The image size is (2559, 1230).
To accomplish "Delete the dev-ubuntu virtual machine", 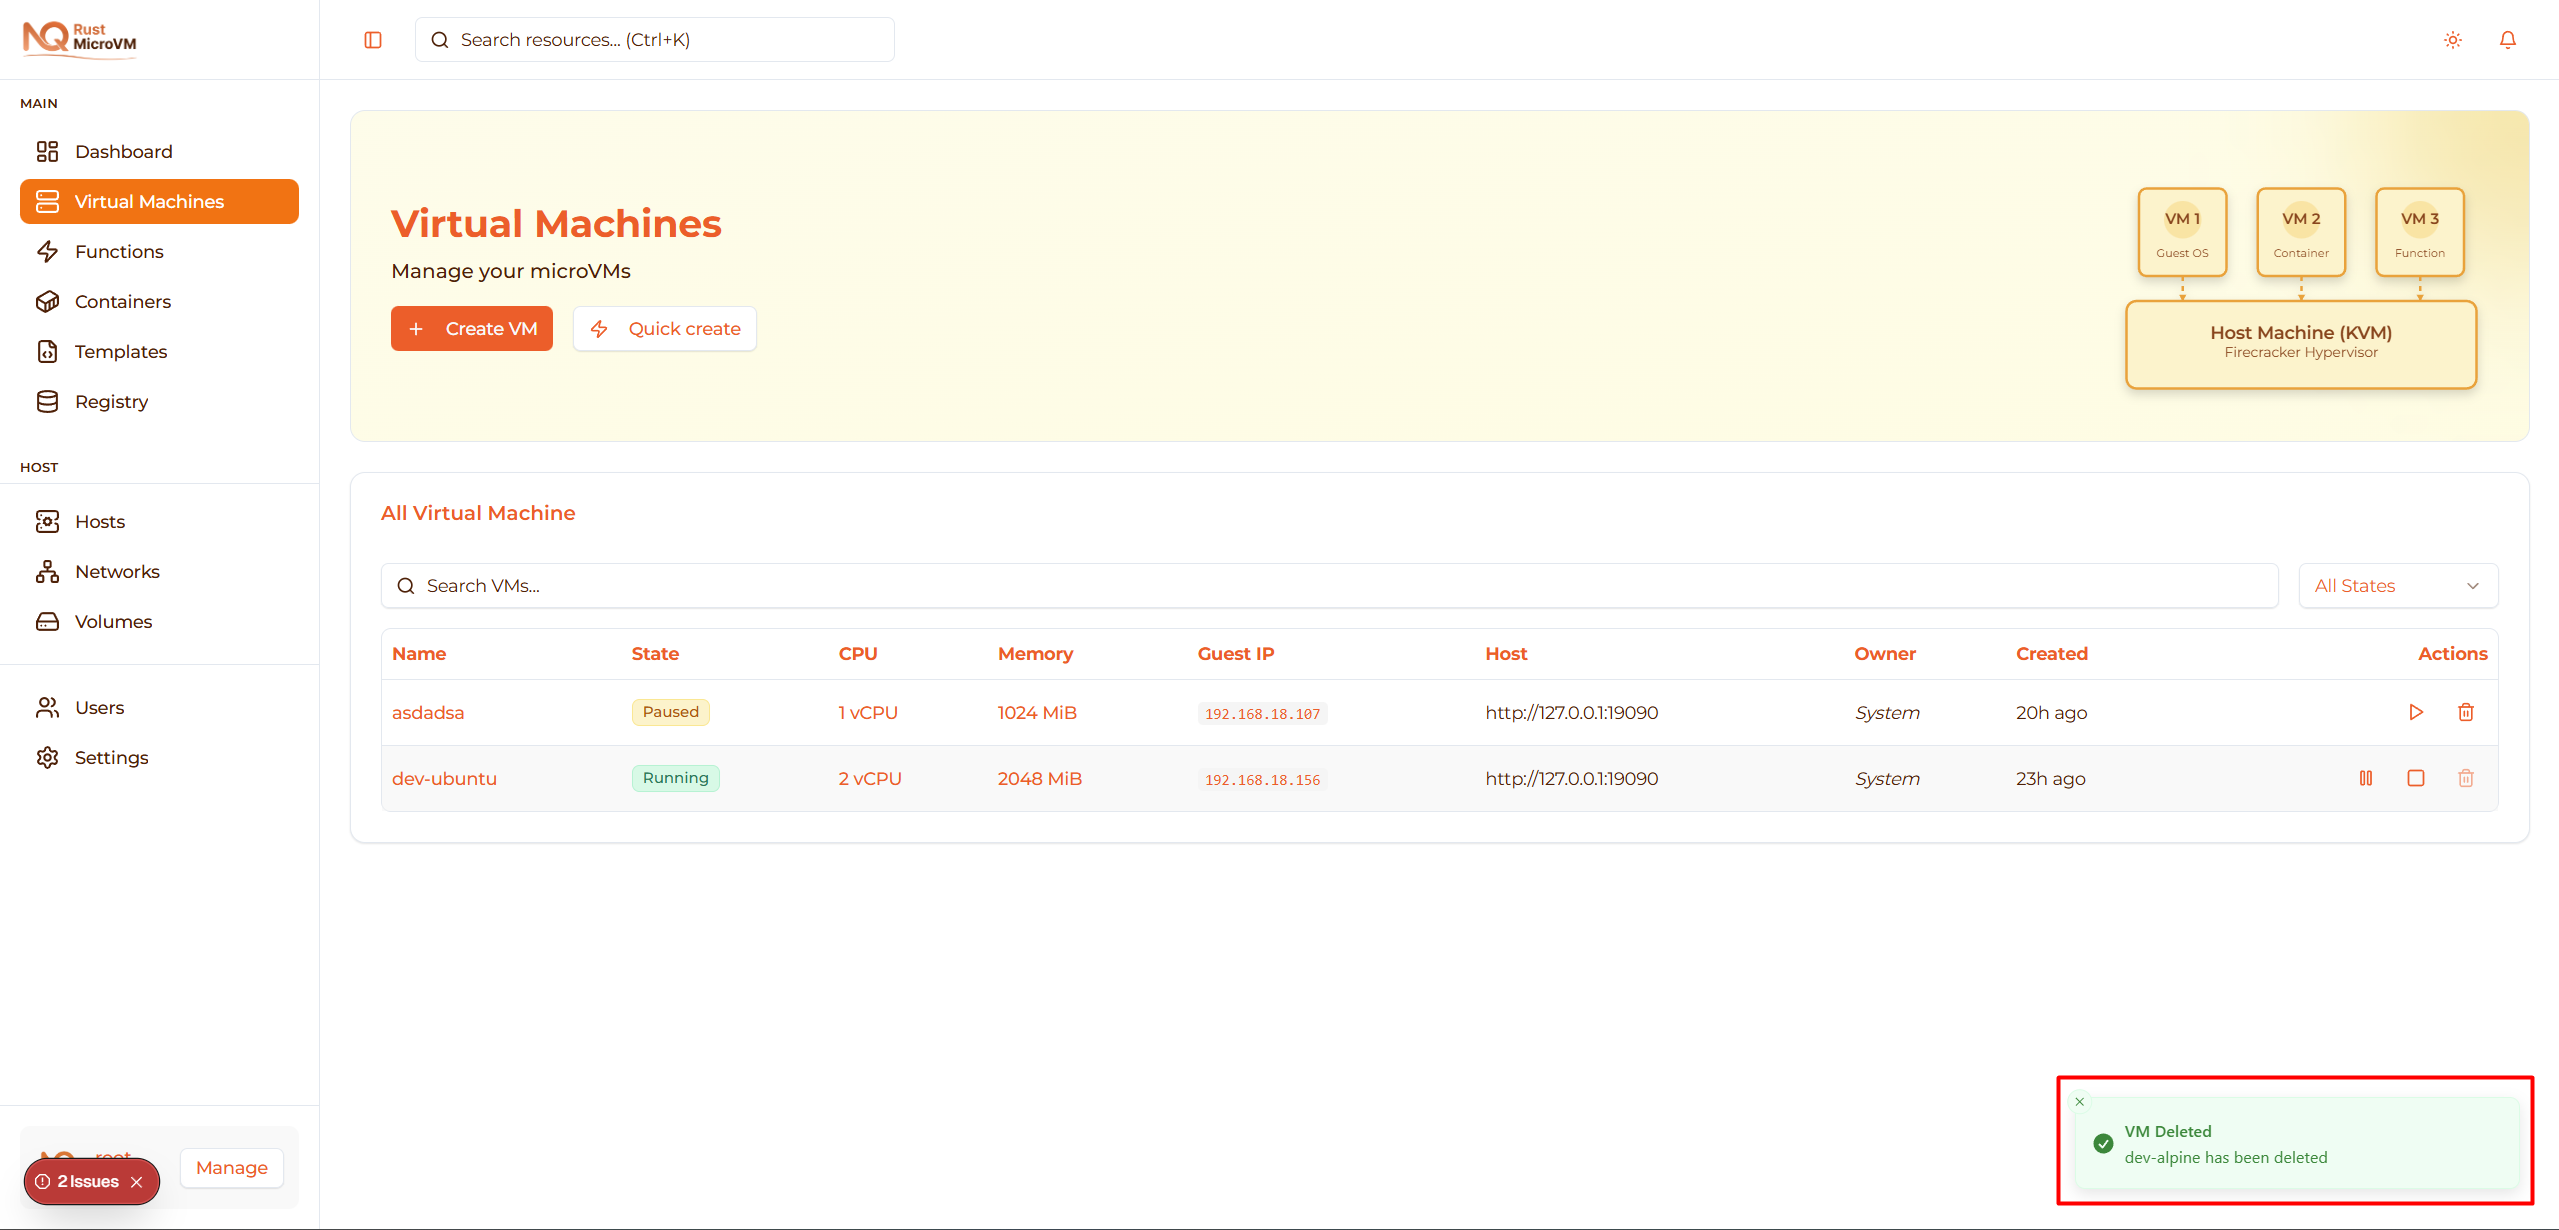I will tap(2466, 778).
